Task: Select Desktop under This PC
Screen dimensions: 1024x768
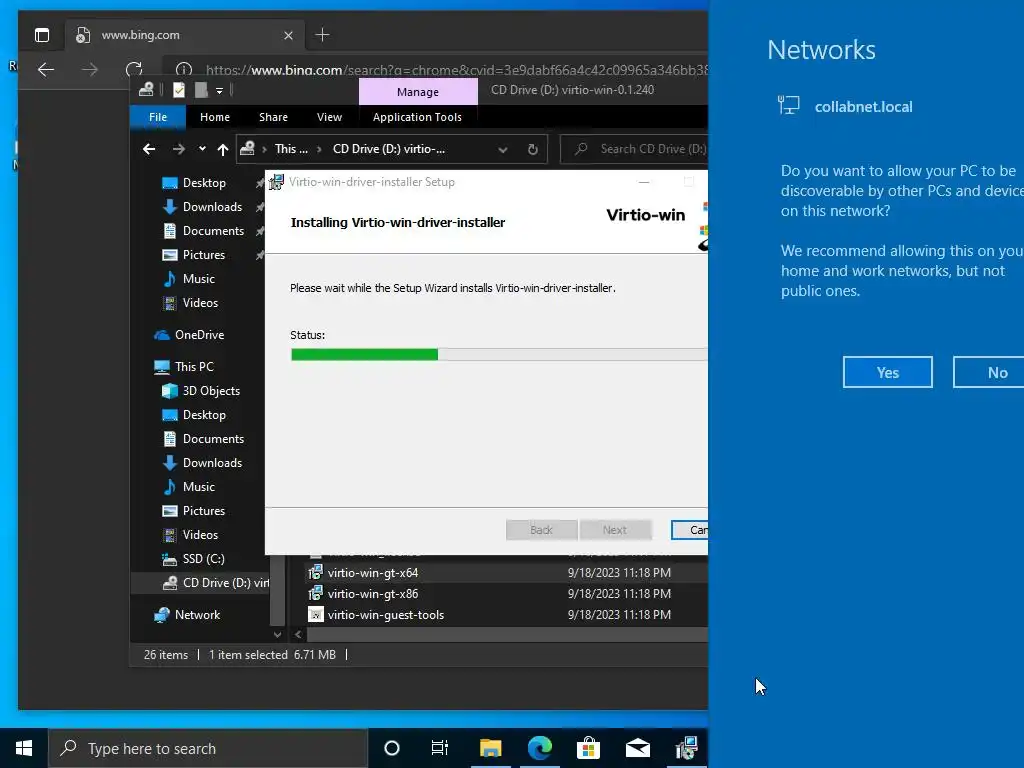Action: [x=204, y=415]
